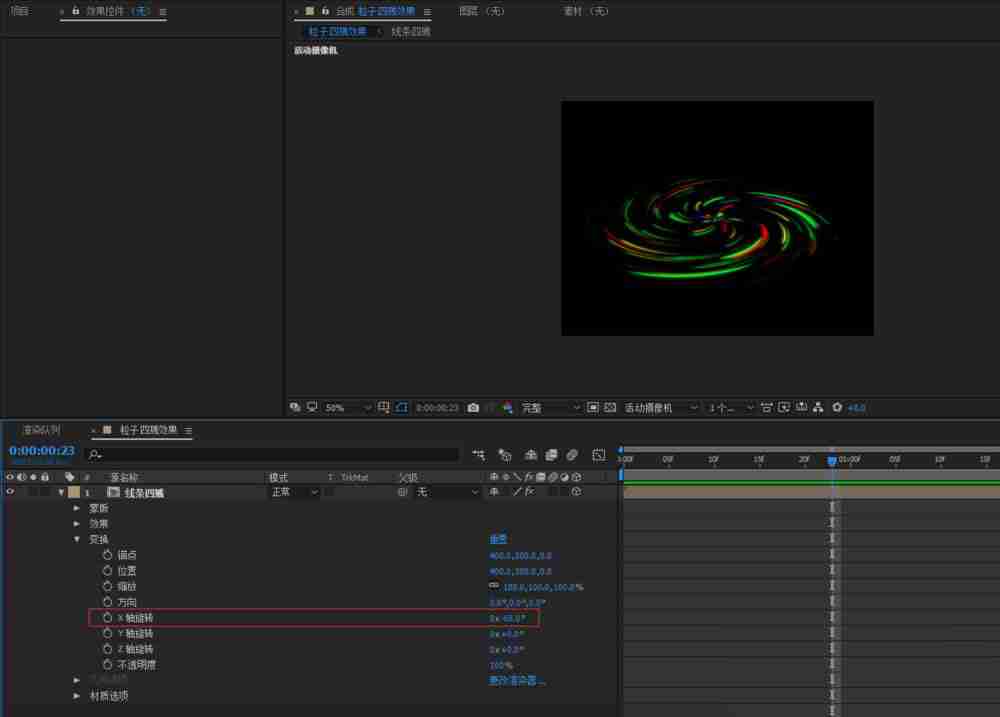This screenshot has width=1000, height=717.
Task: Hide the 线条四溅 layer with eye icon
Action: [10, 492]
